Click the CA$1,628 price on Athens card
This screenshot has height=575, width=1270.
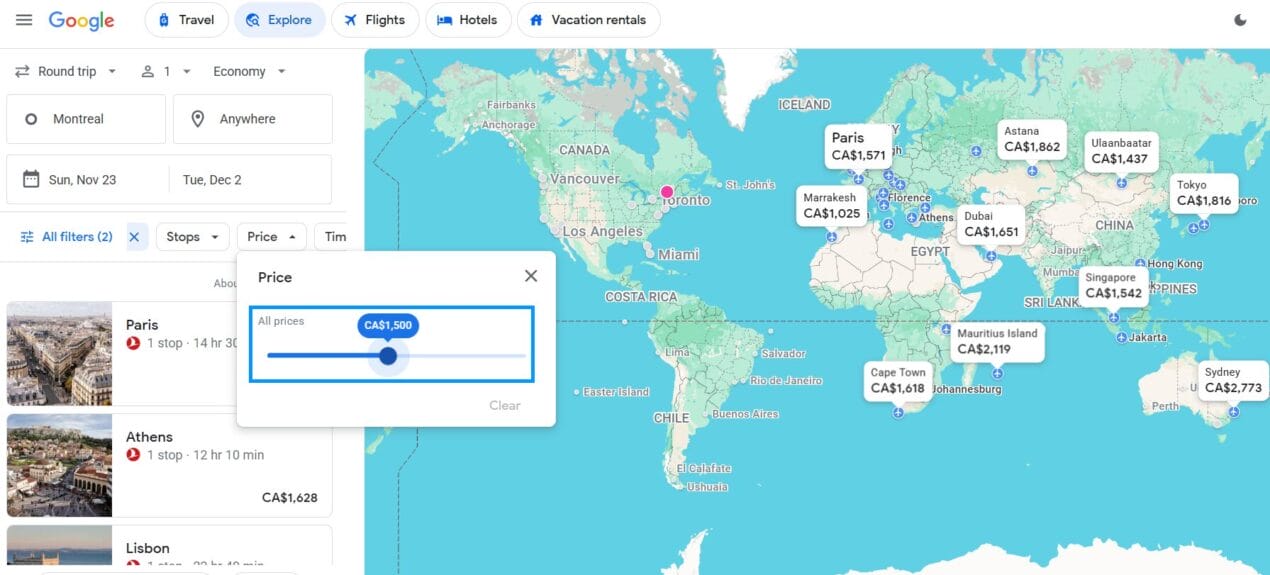click(290, 497)
